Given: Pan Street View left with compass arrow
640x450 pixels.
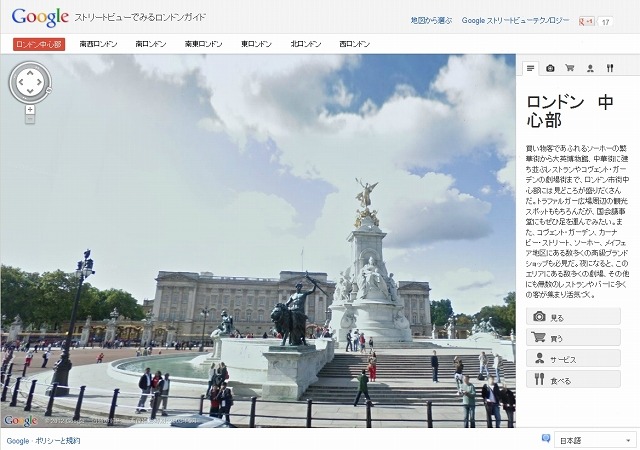Looking at the screenshot, I should click(x=21, y=82).
